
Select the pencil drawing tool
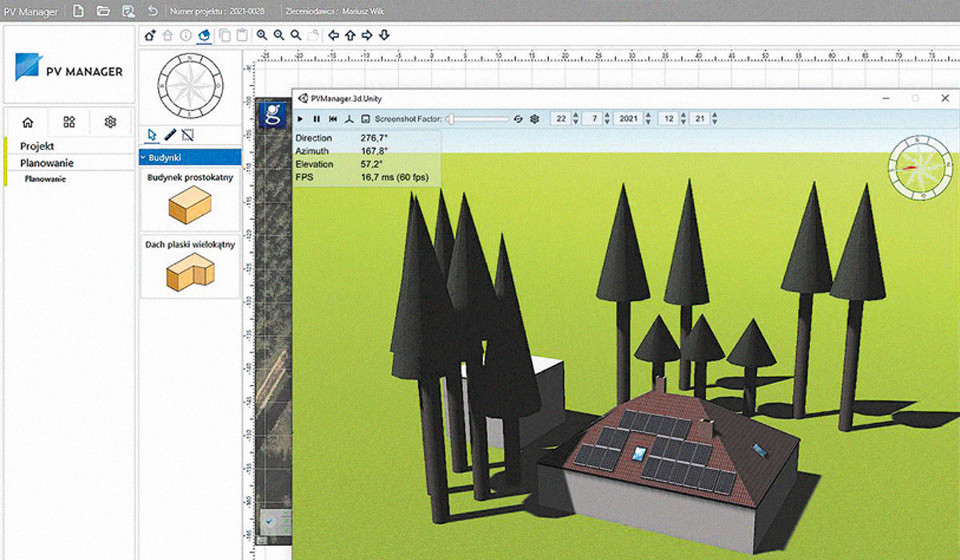tap(170, 135)
